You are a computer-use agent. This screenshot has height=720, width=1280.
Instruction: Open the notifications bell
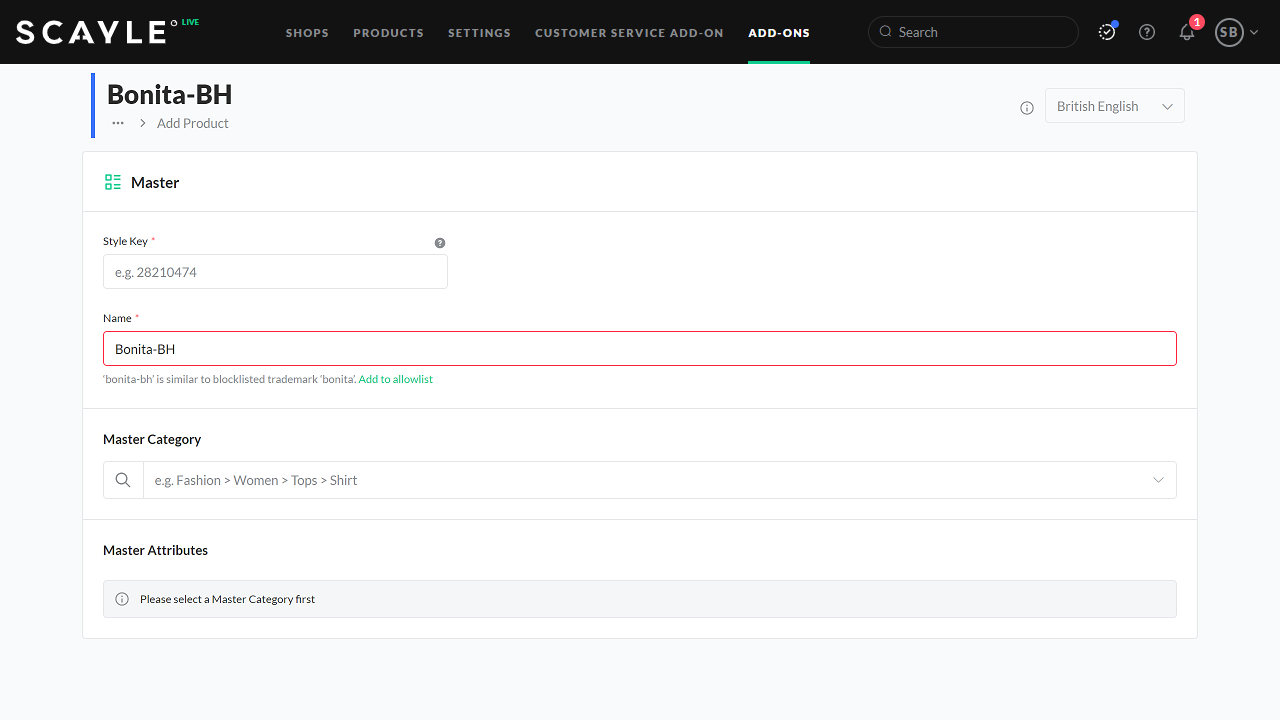click(1187, 32)
